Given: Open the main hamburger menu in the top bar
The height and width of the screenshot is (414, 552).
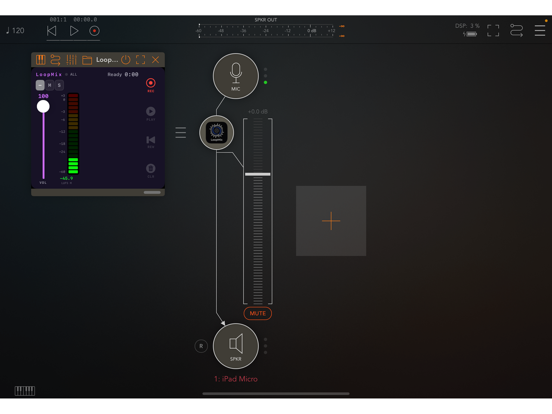Looking at the screenshot, I should 540,31.
